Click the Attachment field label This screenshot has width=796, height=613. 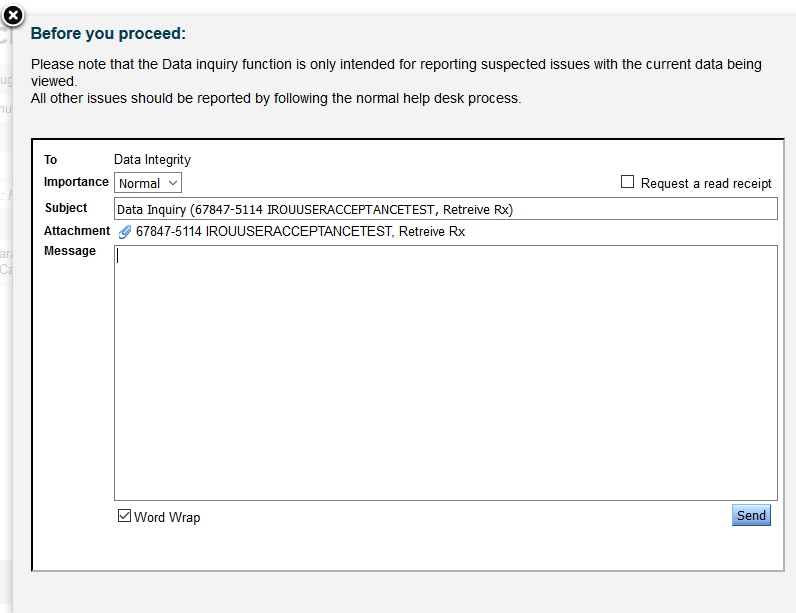point(77,231)
